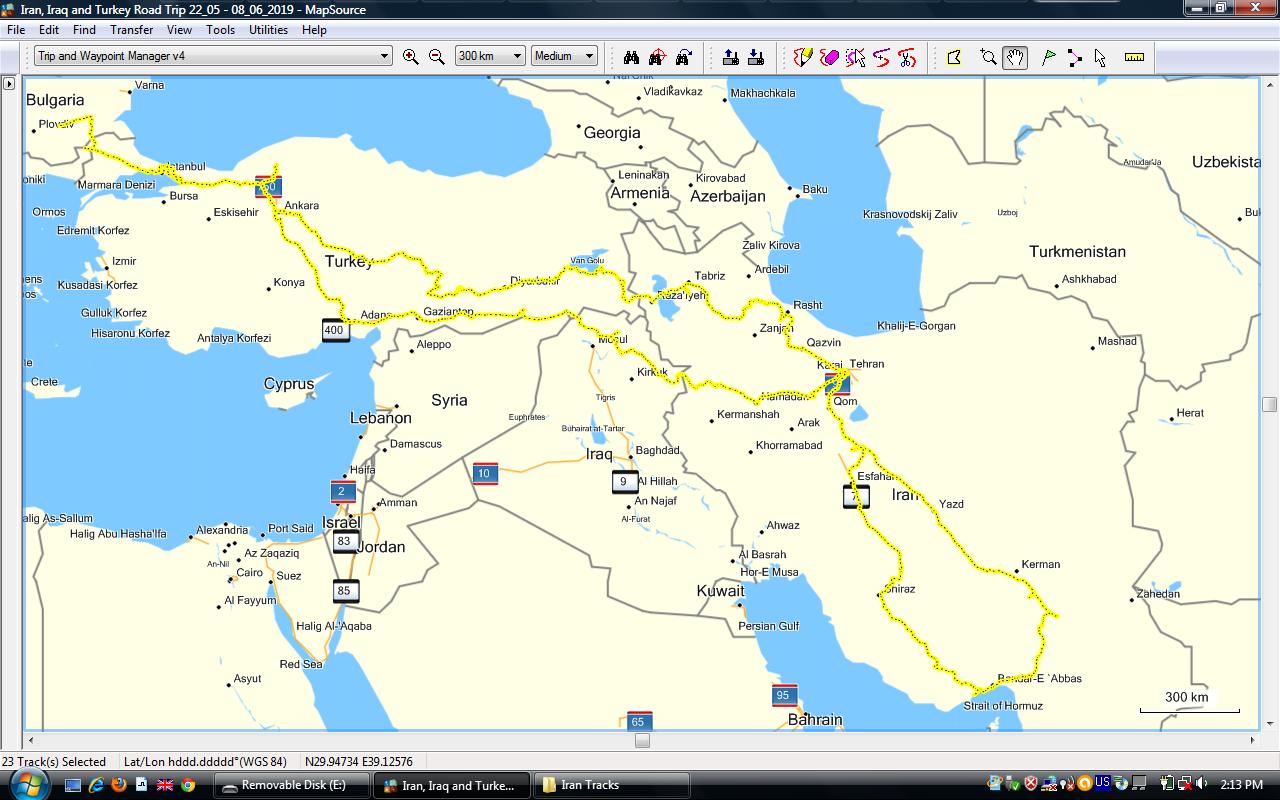Open the Transfer menu

[131, 30]
